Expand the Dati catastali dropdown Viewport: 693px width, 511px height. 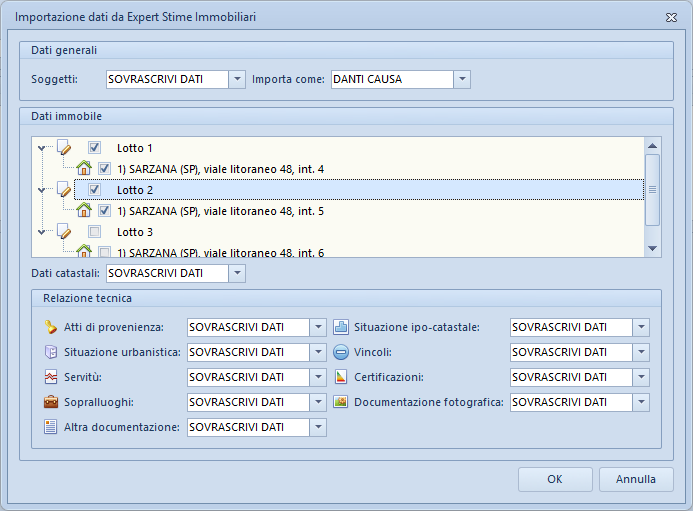pos(236,273)
